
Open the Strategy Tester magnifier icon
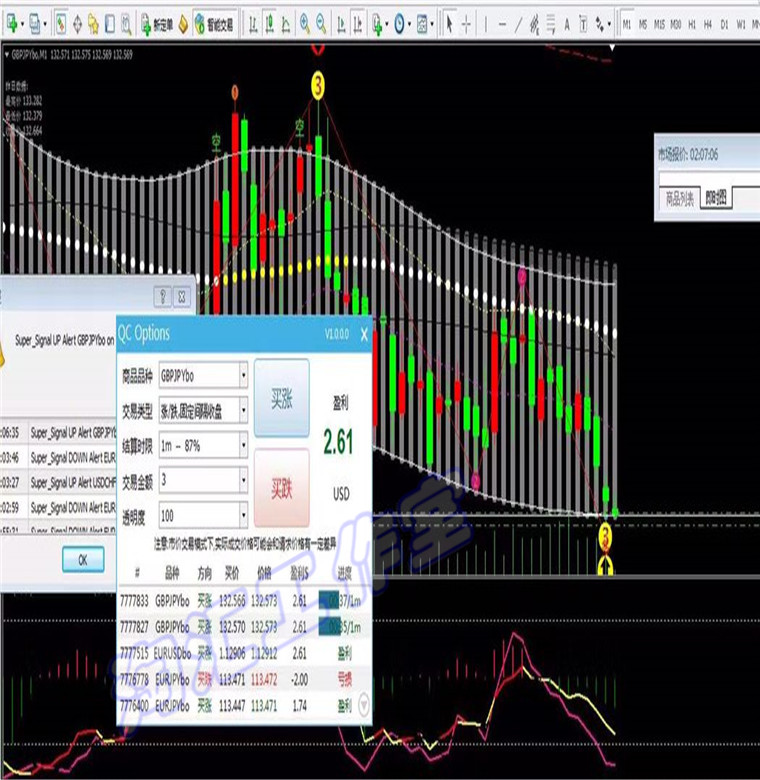pos(126,23)
